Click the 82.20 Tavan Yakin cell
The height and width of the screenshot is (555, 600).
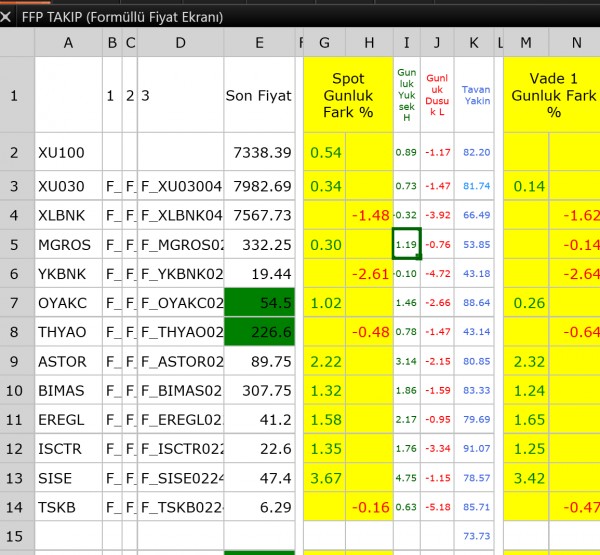tap(474, 152)
